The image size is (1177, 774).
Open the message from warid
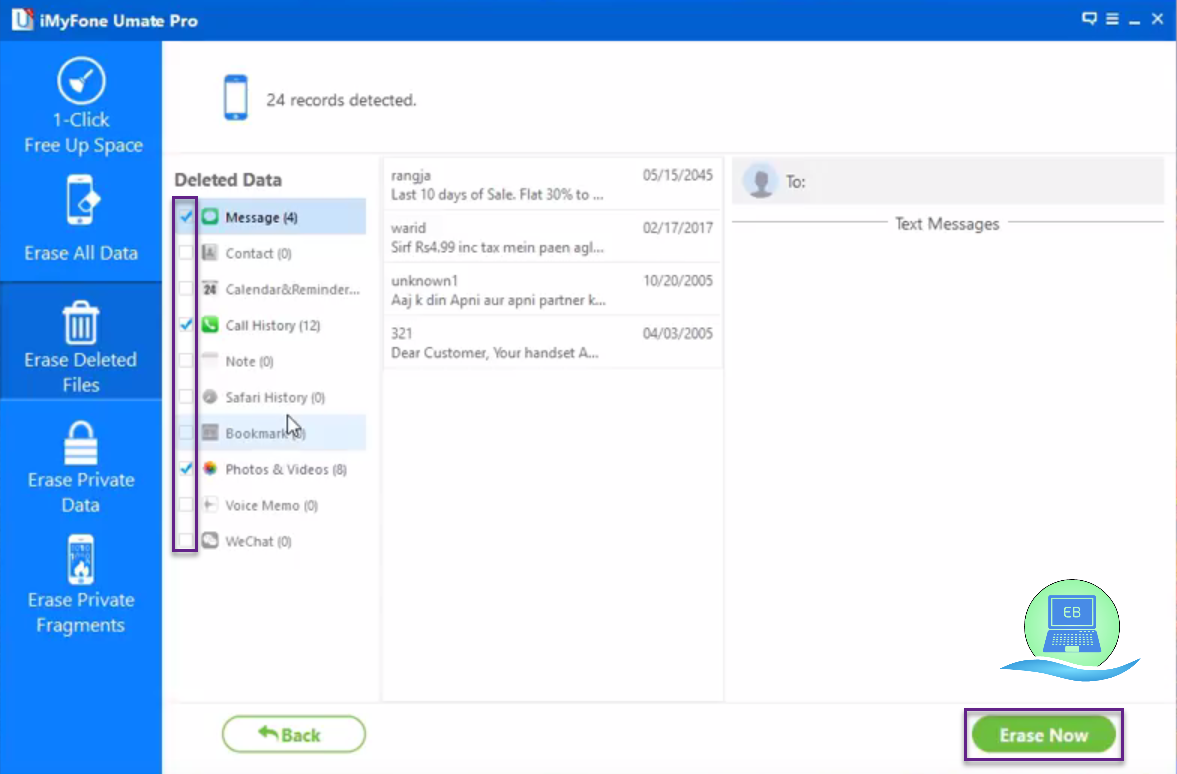click(552, 237)
